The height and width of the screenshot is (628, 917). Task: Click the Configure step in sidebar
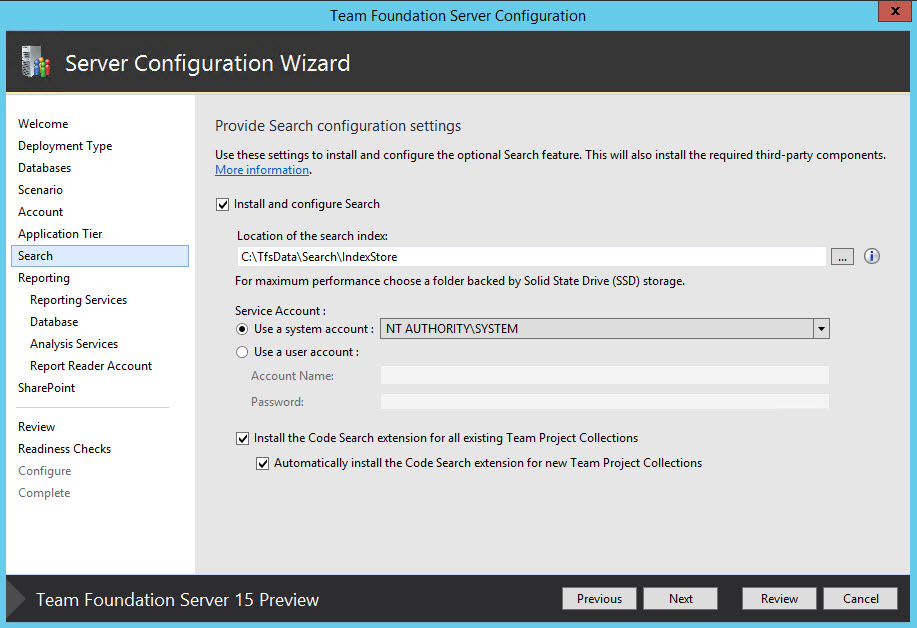coord(44,471)
